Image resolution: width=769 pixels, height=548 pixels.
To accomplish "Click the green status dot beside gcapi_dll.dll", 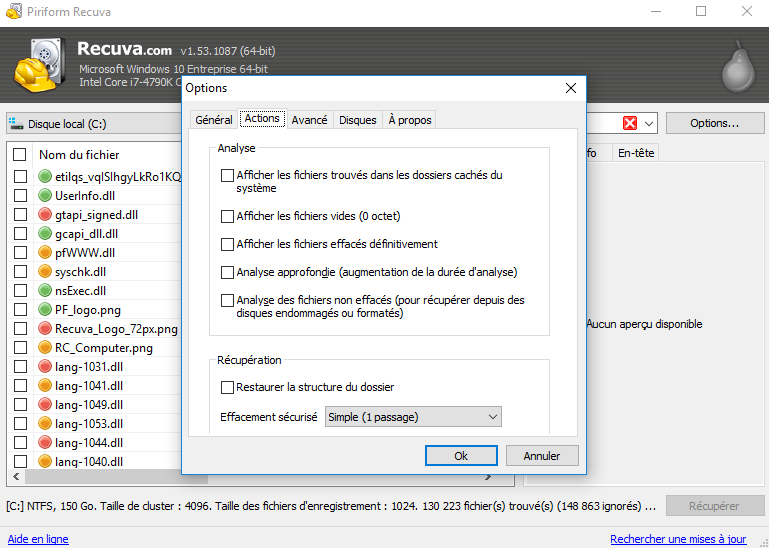I will (45, 234).
